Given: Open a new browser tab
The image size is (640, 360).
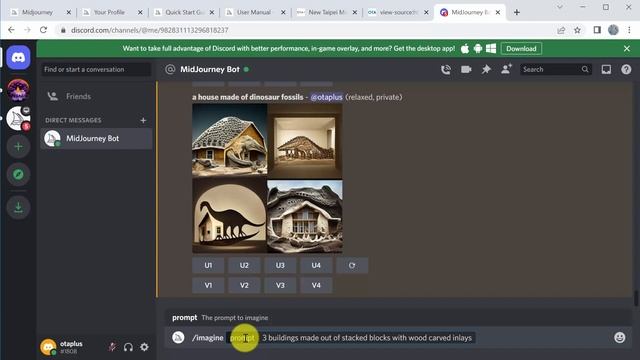Looking at the screenshot, I should click(517, 12).
